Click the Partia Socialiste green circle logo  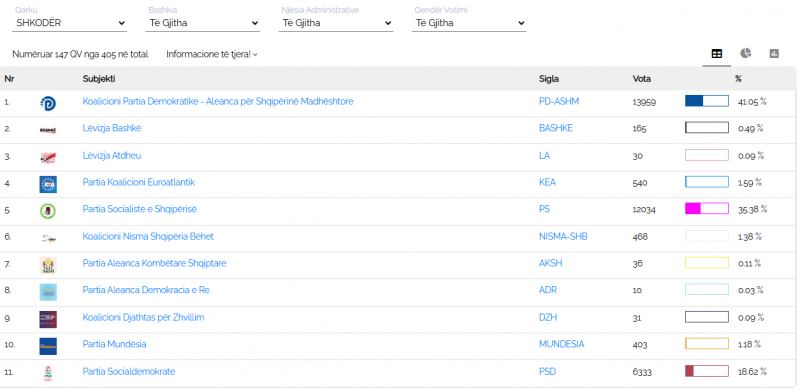tap(48, 211)
